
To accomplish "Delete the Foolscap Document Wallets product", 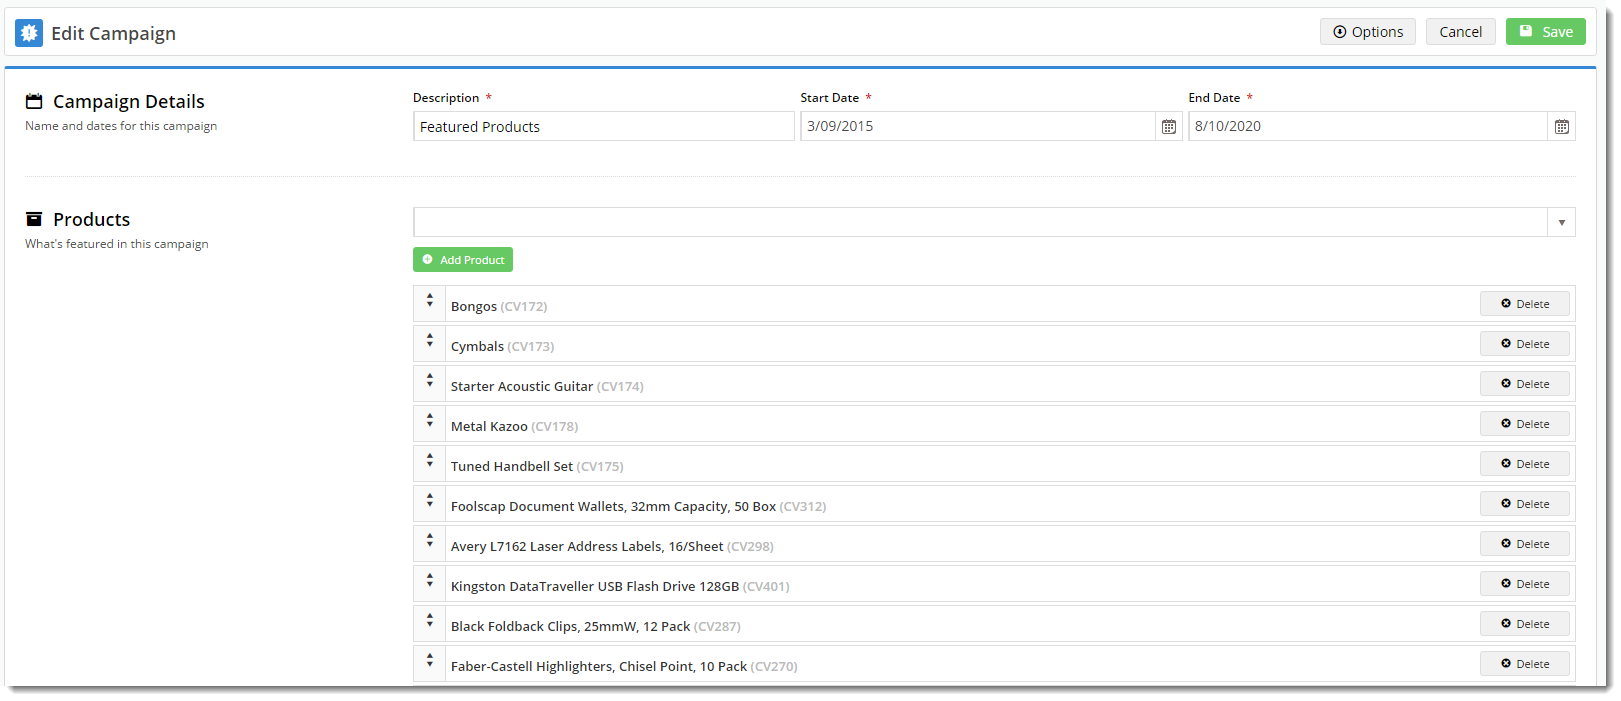I will 1525,504.
